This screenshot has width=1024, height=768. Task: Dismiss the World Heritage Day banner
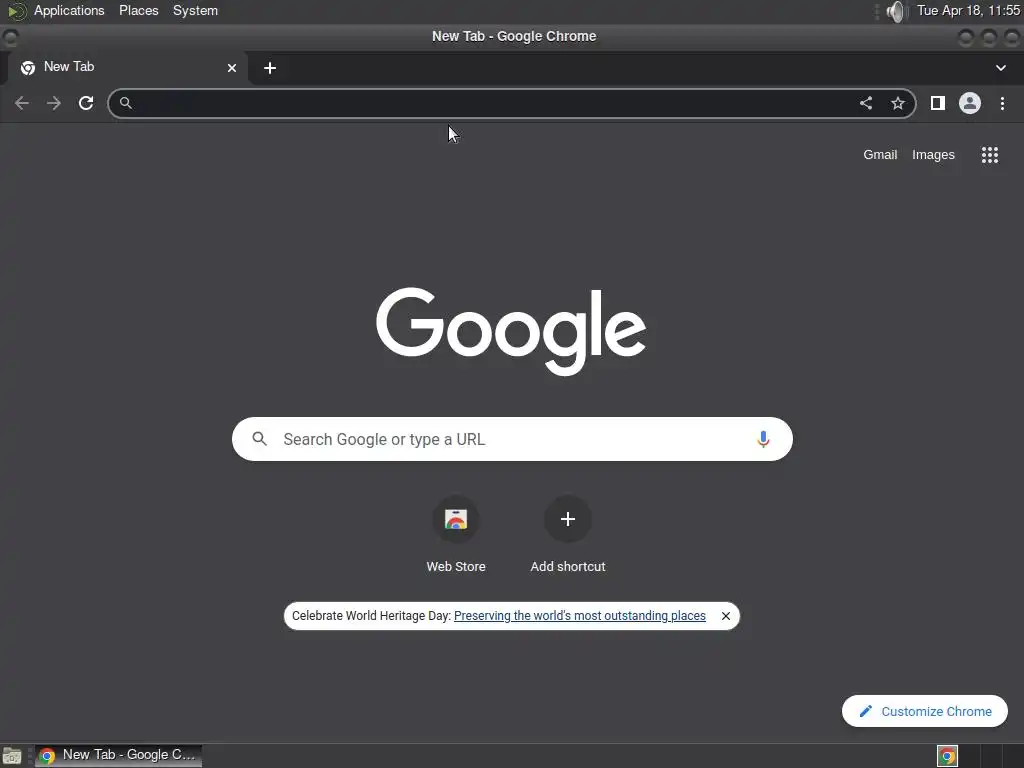click(x=726, y=616)
